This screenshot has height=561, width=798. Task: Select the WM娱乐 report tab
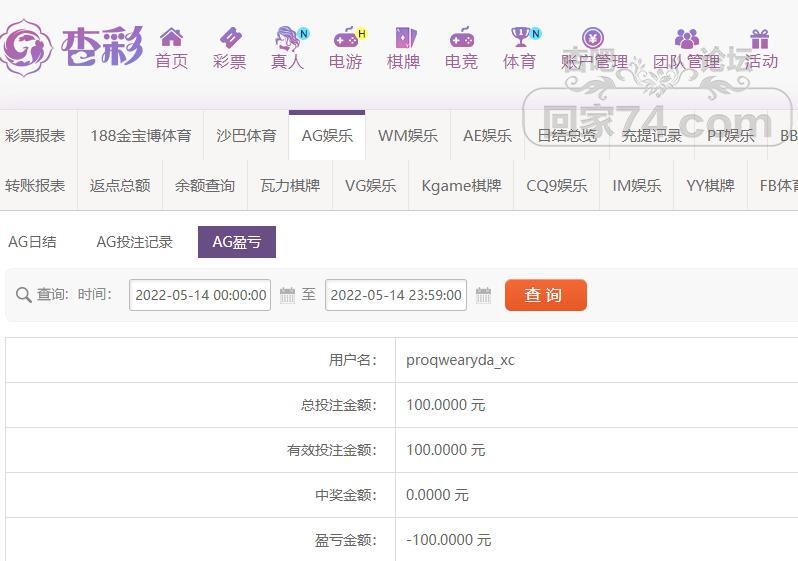coord(408,135)
